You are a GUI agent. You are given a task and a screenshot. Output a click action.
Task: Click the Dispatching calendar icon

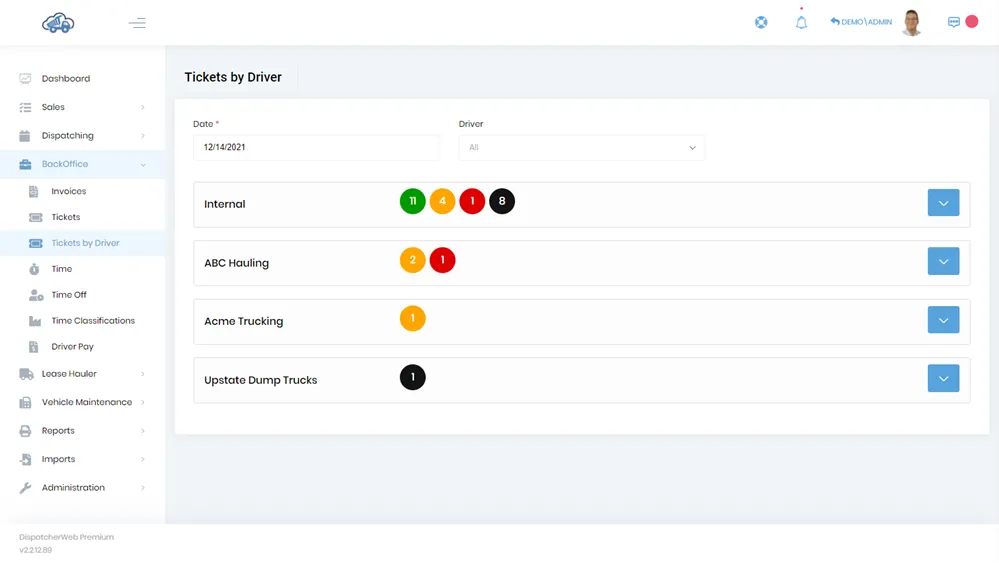pos(25,136)
